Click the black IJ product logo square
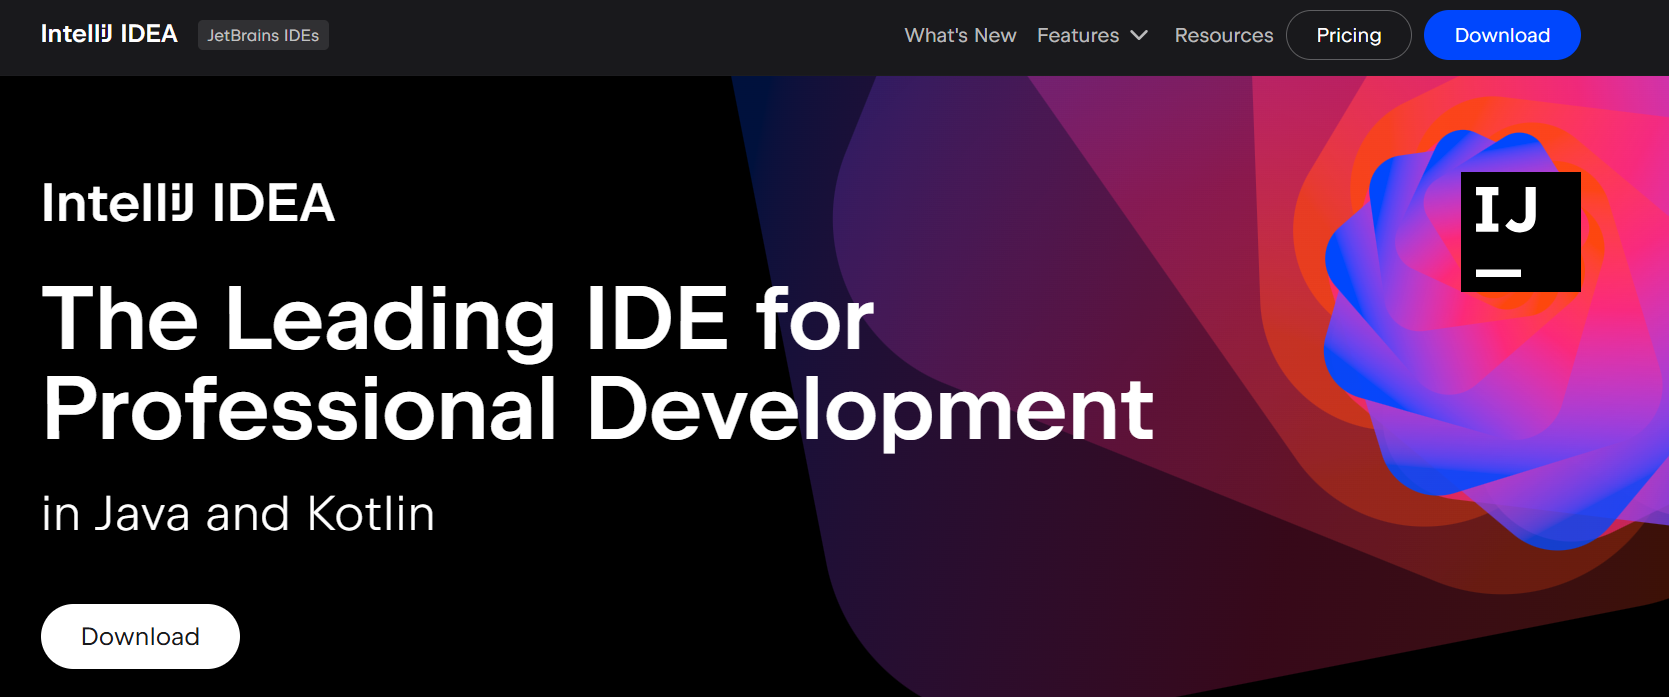Image resolution: width=1669 pixels, height=697 pixels. (1521, 232)
